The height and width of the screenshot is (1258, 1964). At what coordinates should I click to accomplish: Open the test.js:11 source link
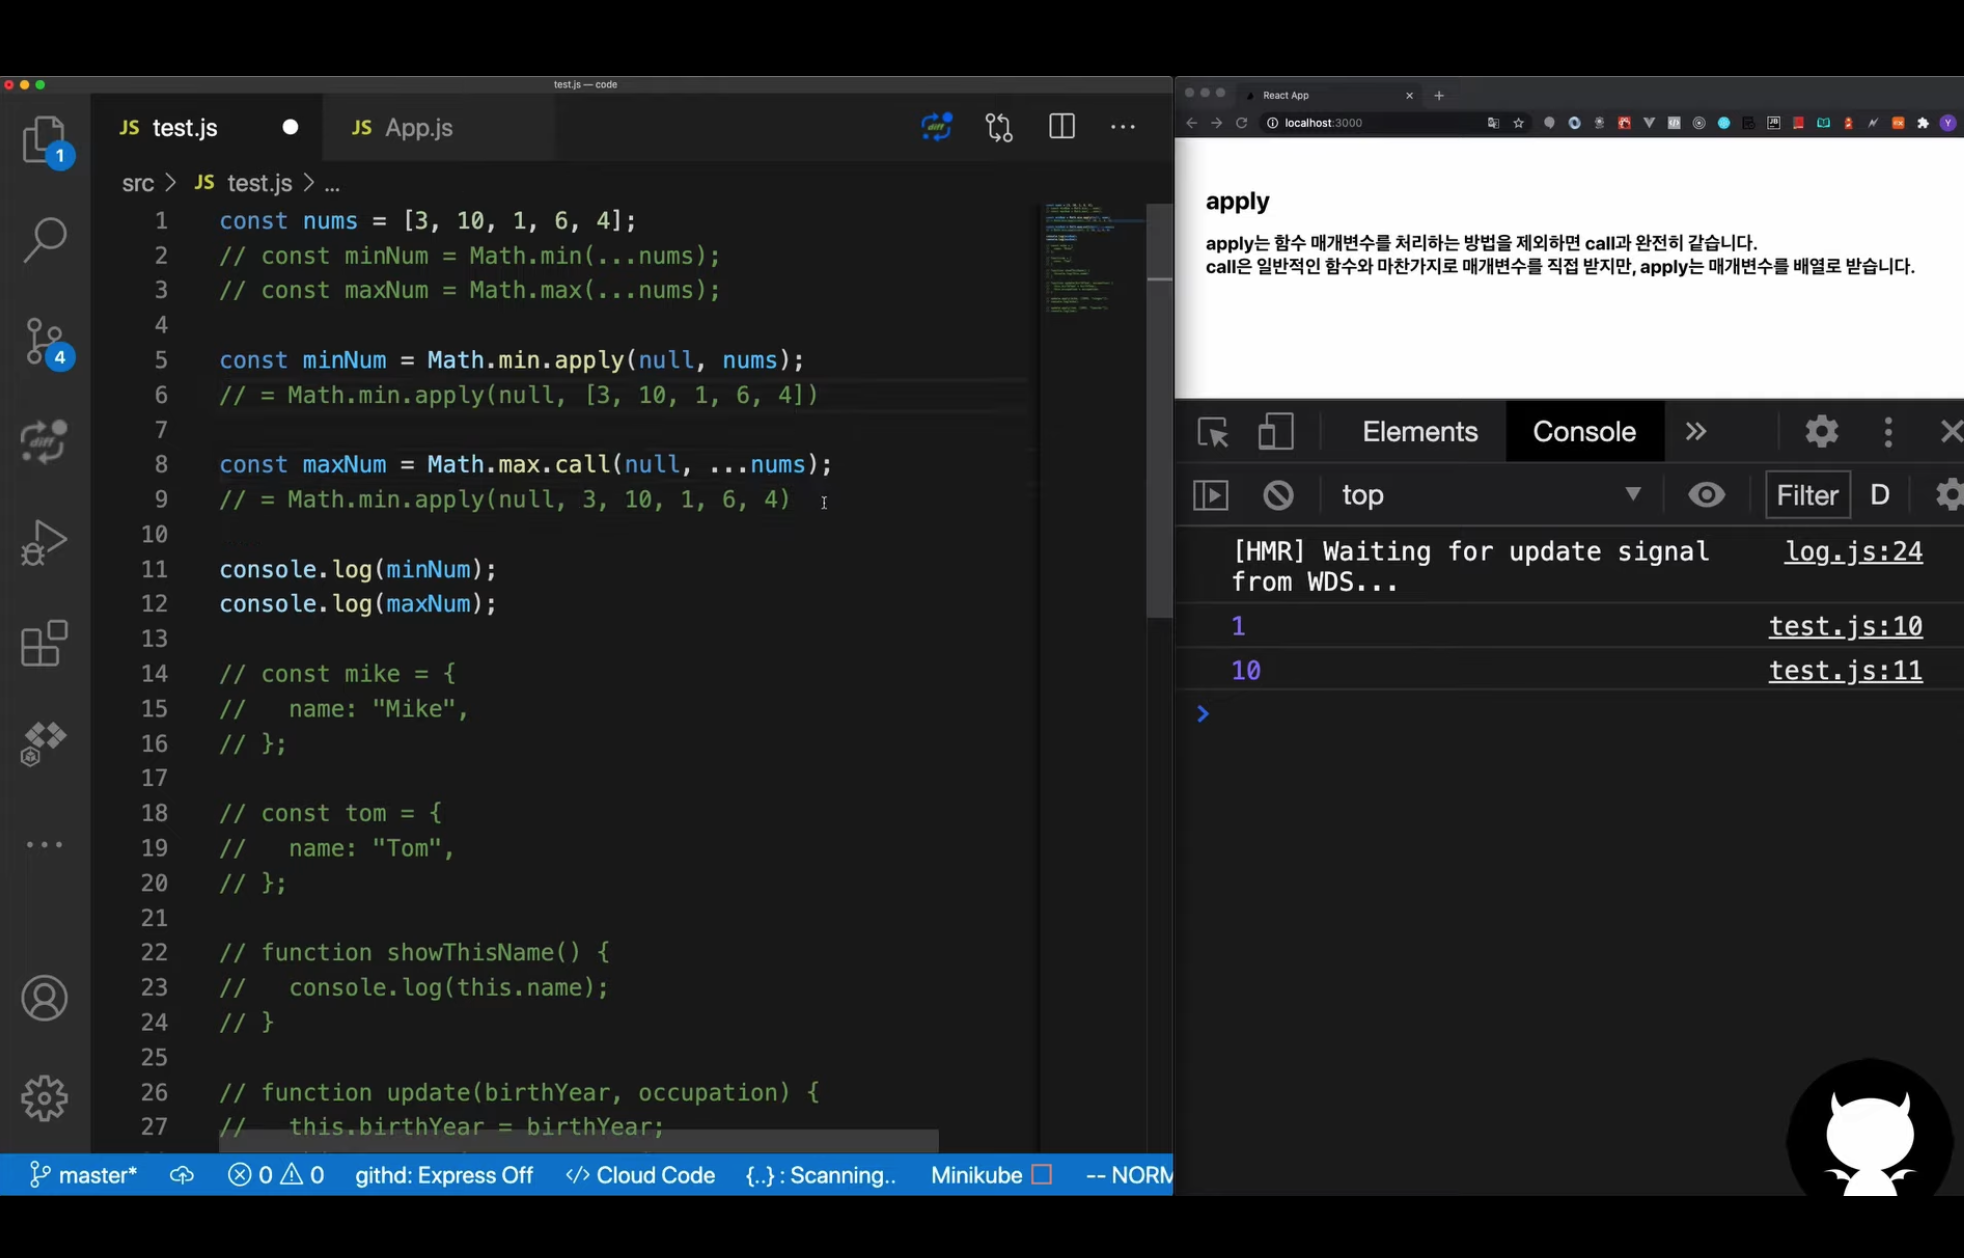tap(1845, 671)
